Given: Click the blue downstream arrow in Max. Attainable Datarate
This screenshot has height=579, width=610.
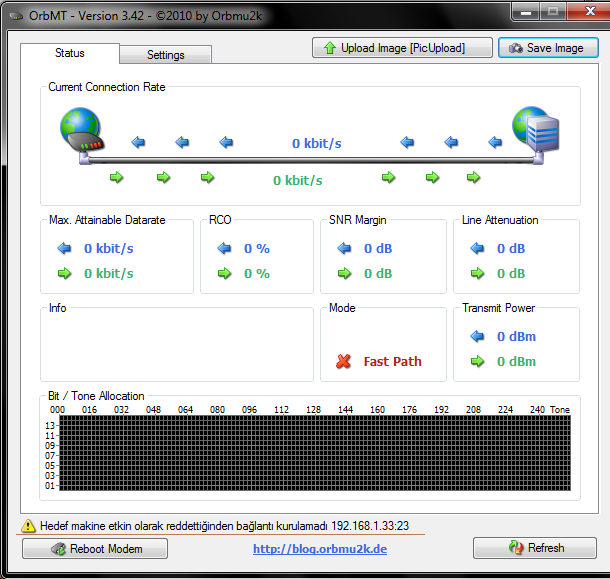Looking at the screenshot, I should 64,248.
